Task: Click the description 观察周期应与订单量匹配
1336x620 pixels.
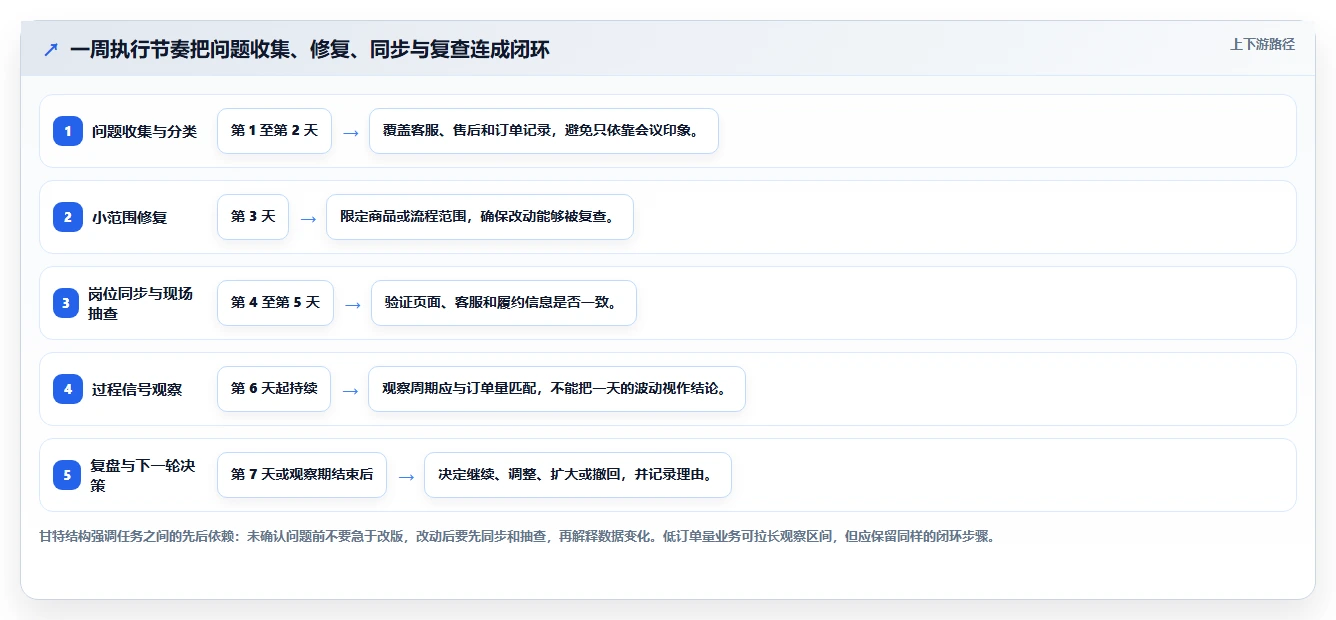Action: (x=557, y=389)
